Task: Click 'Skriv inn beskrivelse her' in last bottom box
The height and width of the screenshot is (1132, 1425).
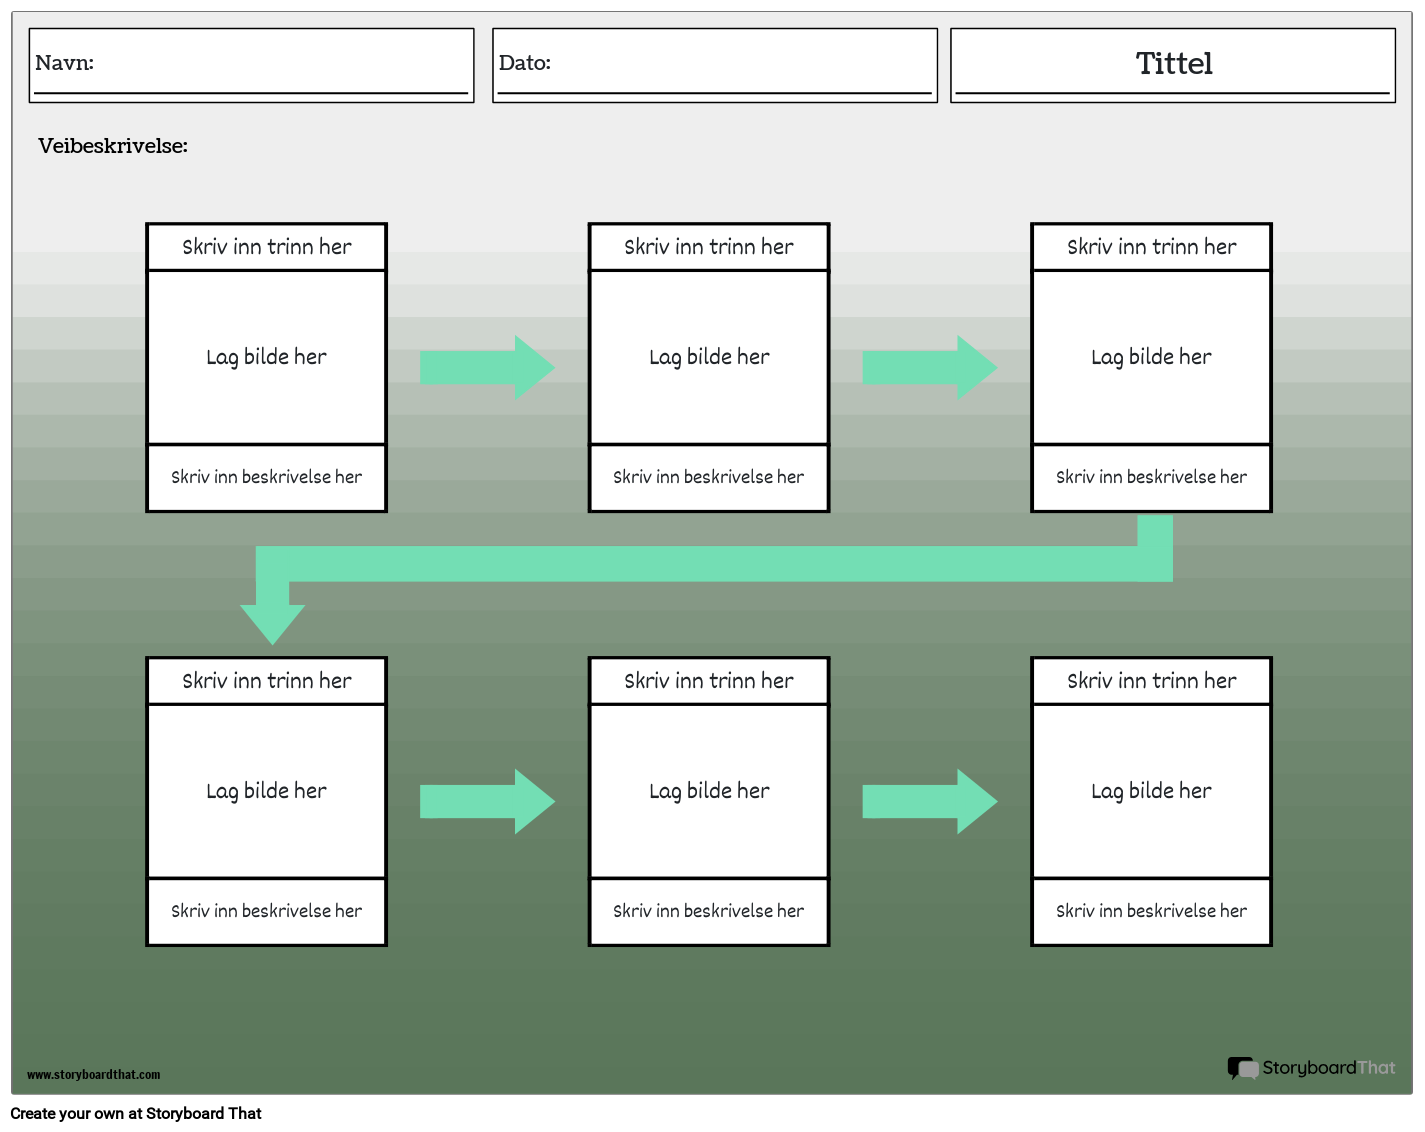Action: [x=1151, y=911]
